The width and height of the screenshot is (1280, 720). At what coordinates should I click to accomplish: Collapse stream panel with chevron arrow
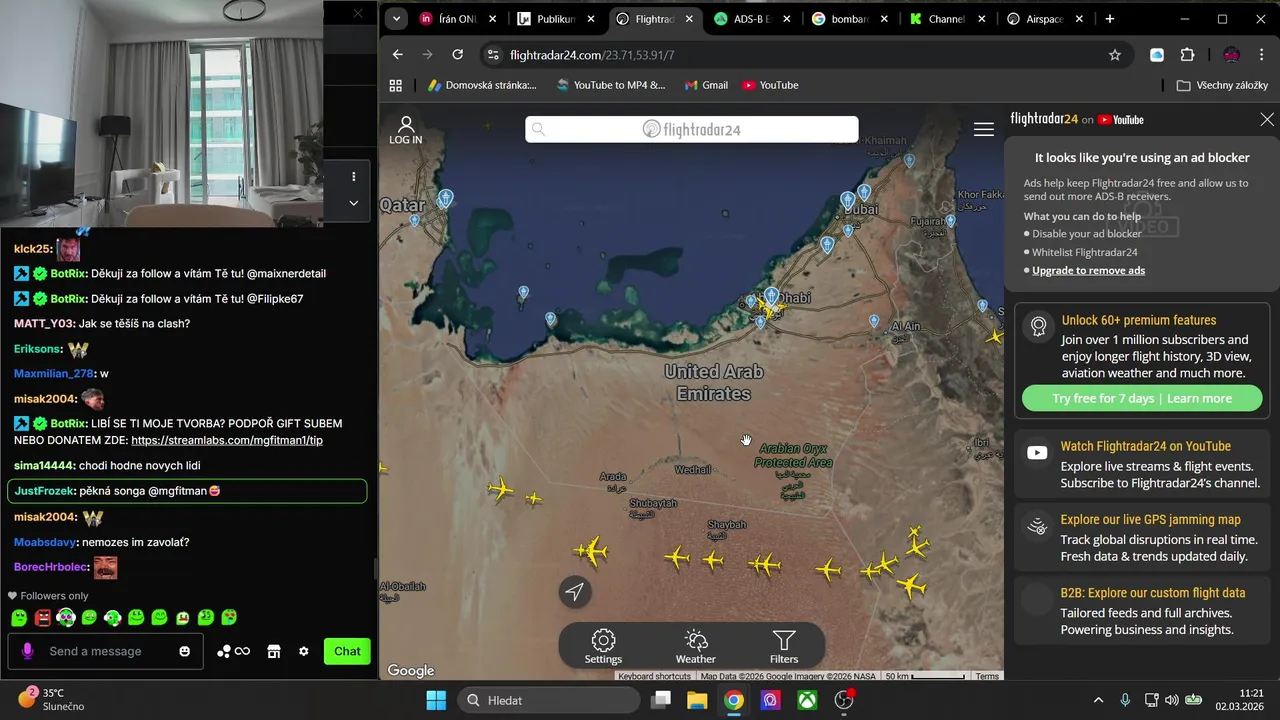pyautogui.click(x=353, y=202)
